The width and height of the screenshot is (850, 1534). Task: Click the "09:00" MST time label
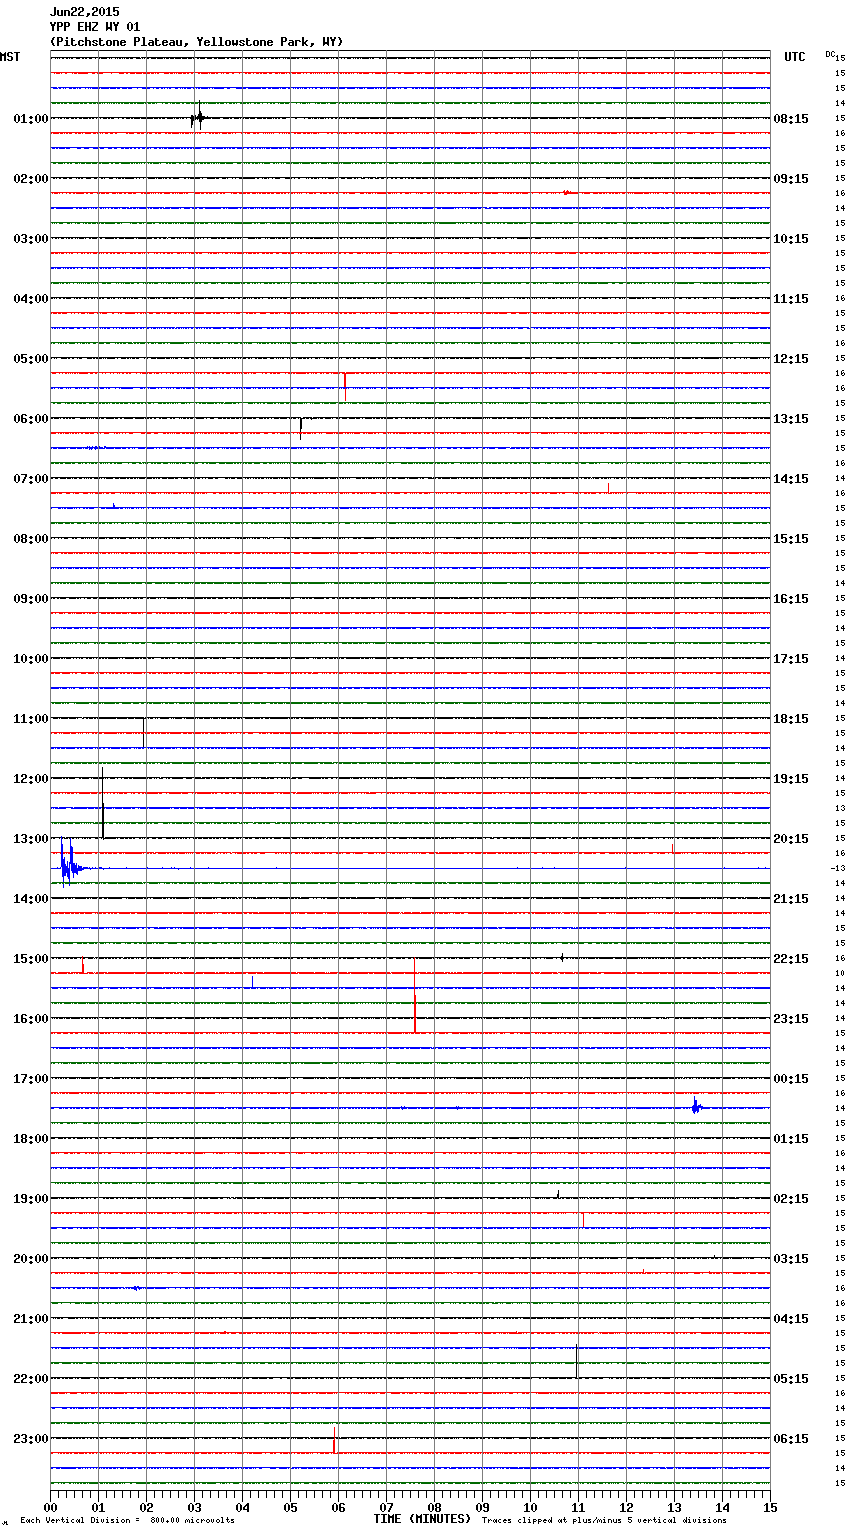(31, 599)
